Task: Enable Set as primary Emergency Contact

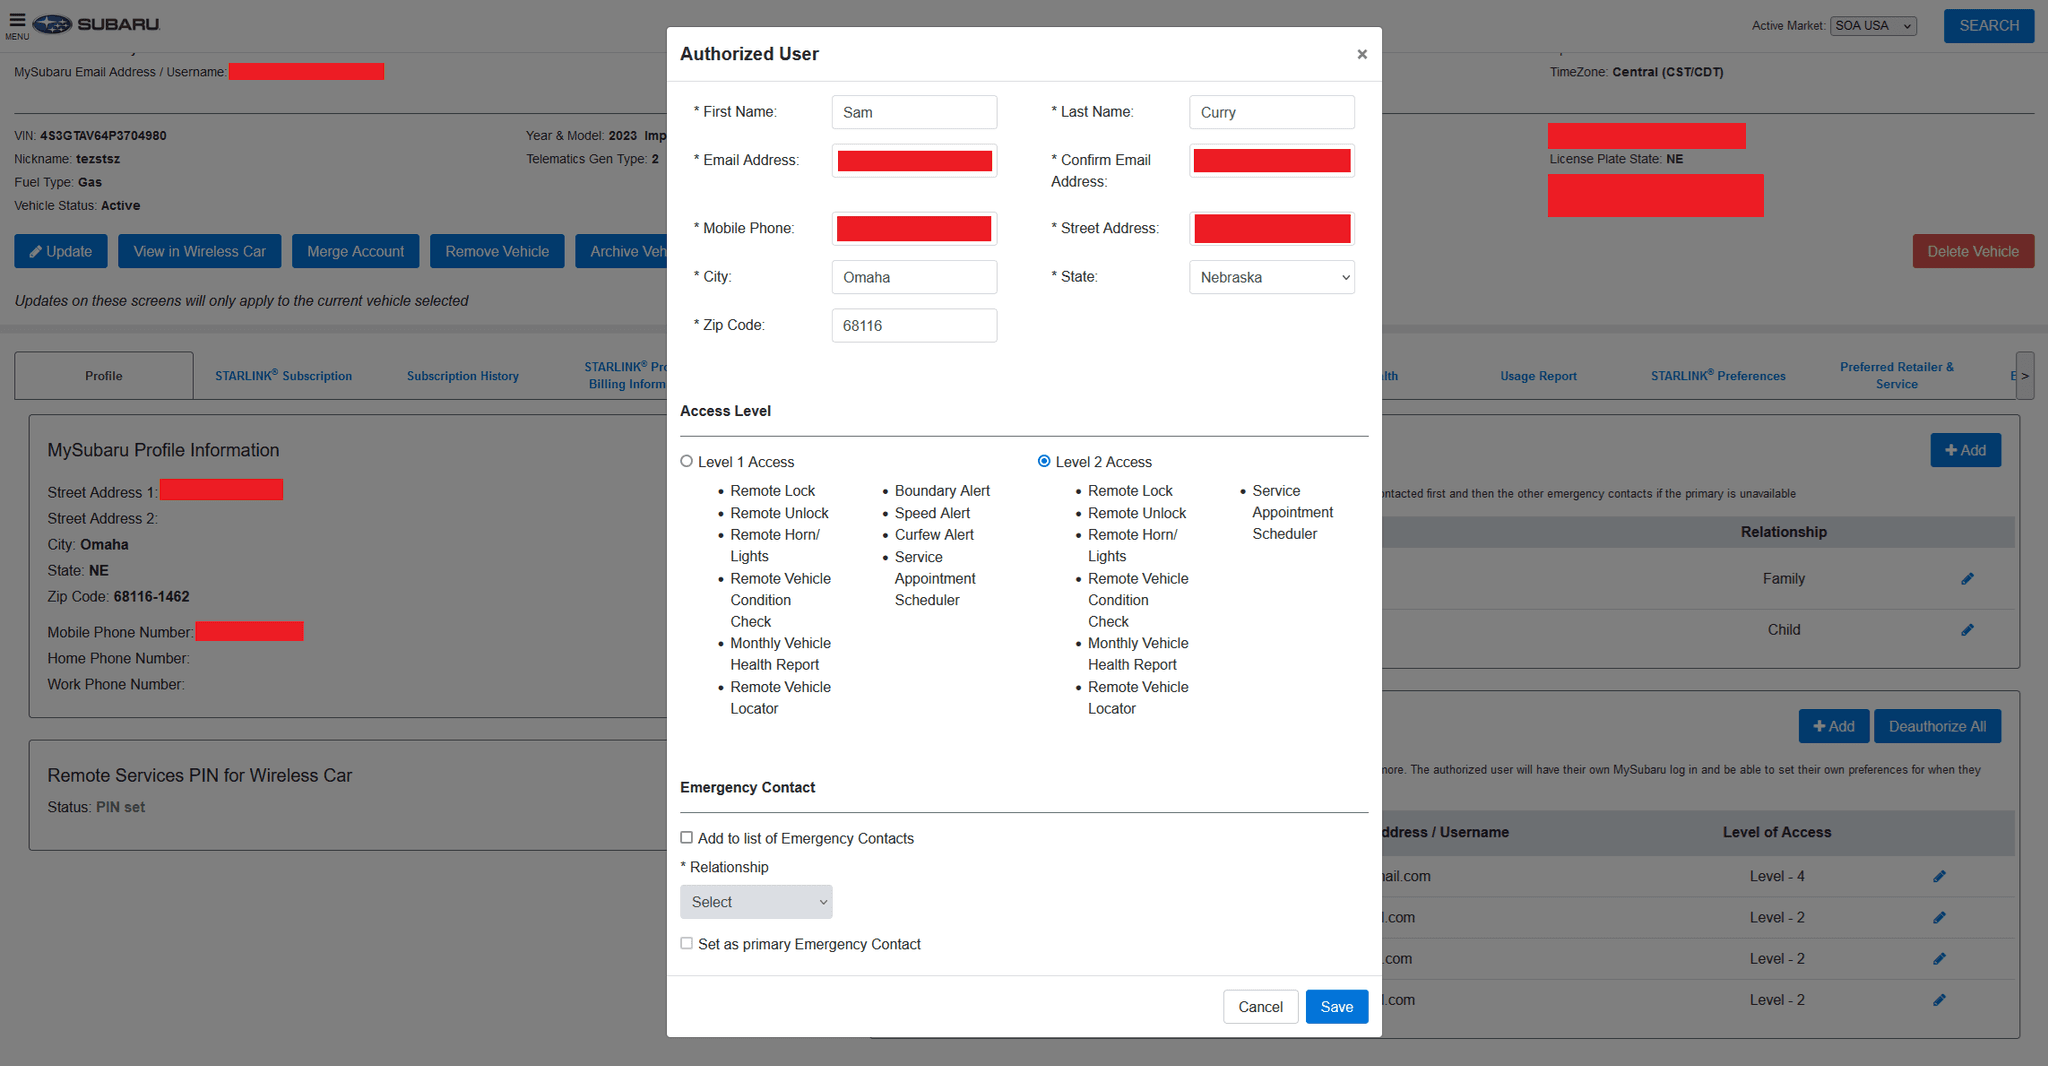Action: [686, 942]
